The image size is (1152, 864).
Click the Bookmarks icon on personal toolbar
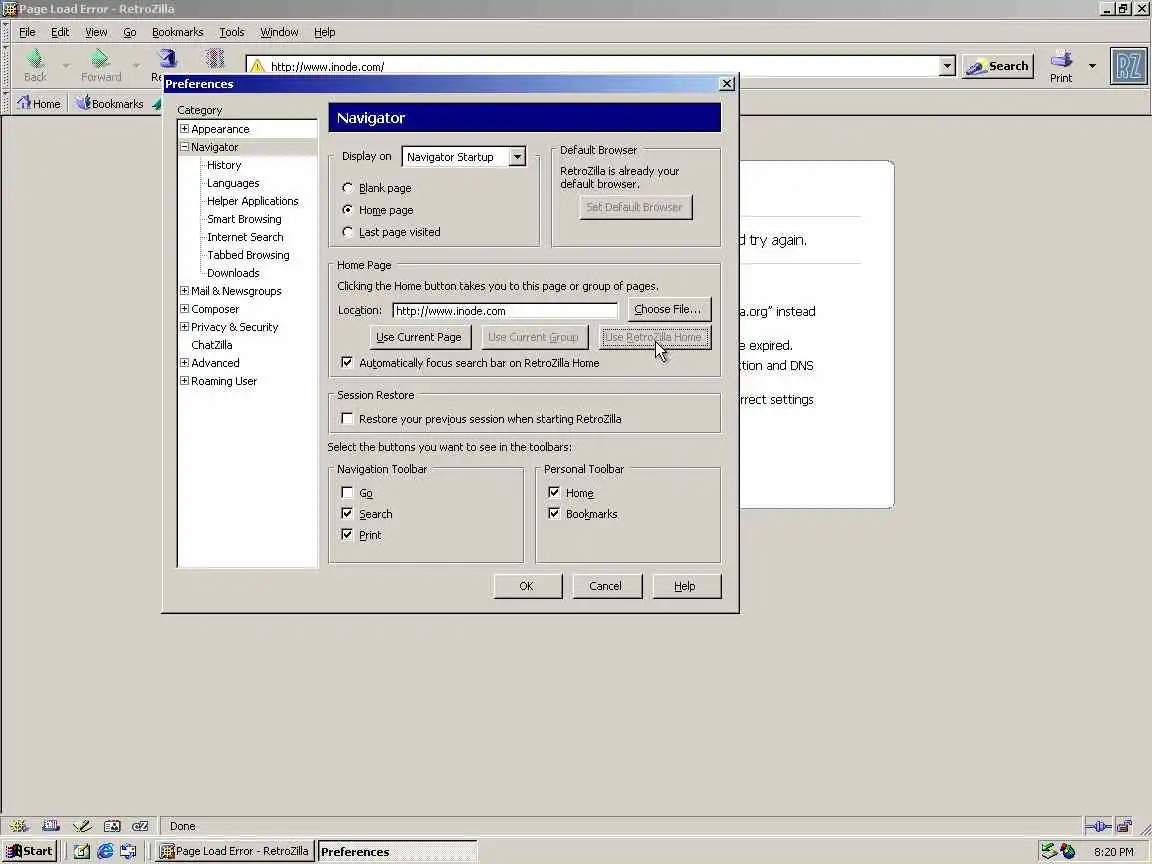[83, 103]
